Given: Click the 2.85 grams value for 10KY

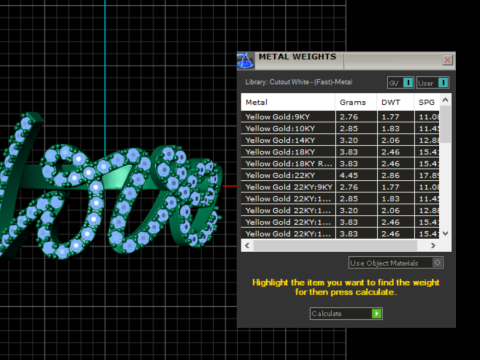Looking at the screenshot, I should point(349,129).
